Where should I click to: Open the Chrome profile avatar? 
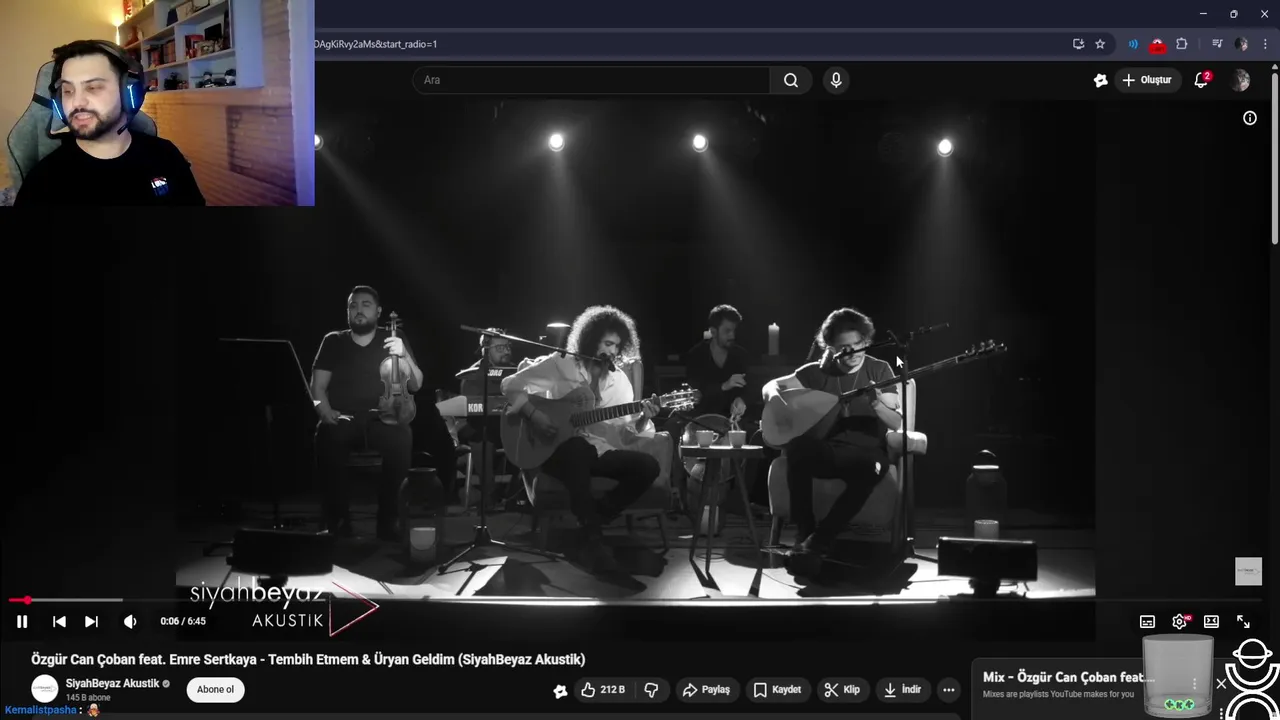(x=1241, y=44)
